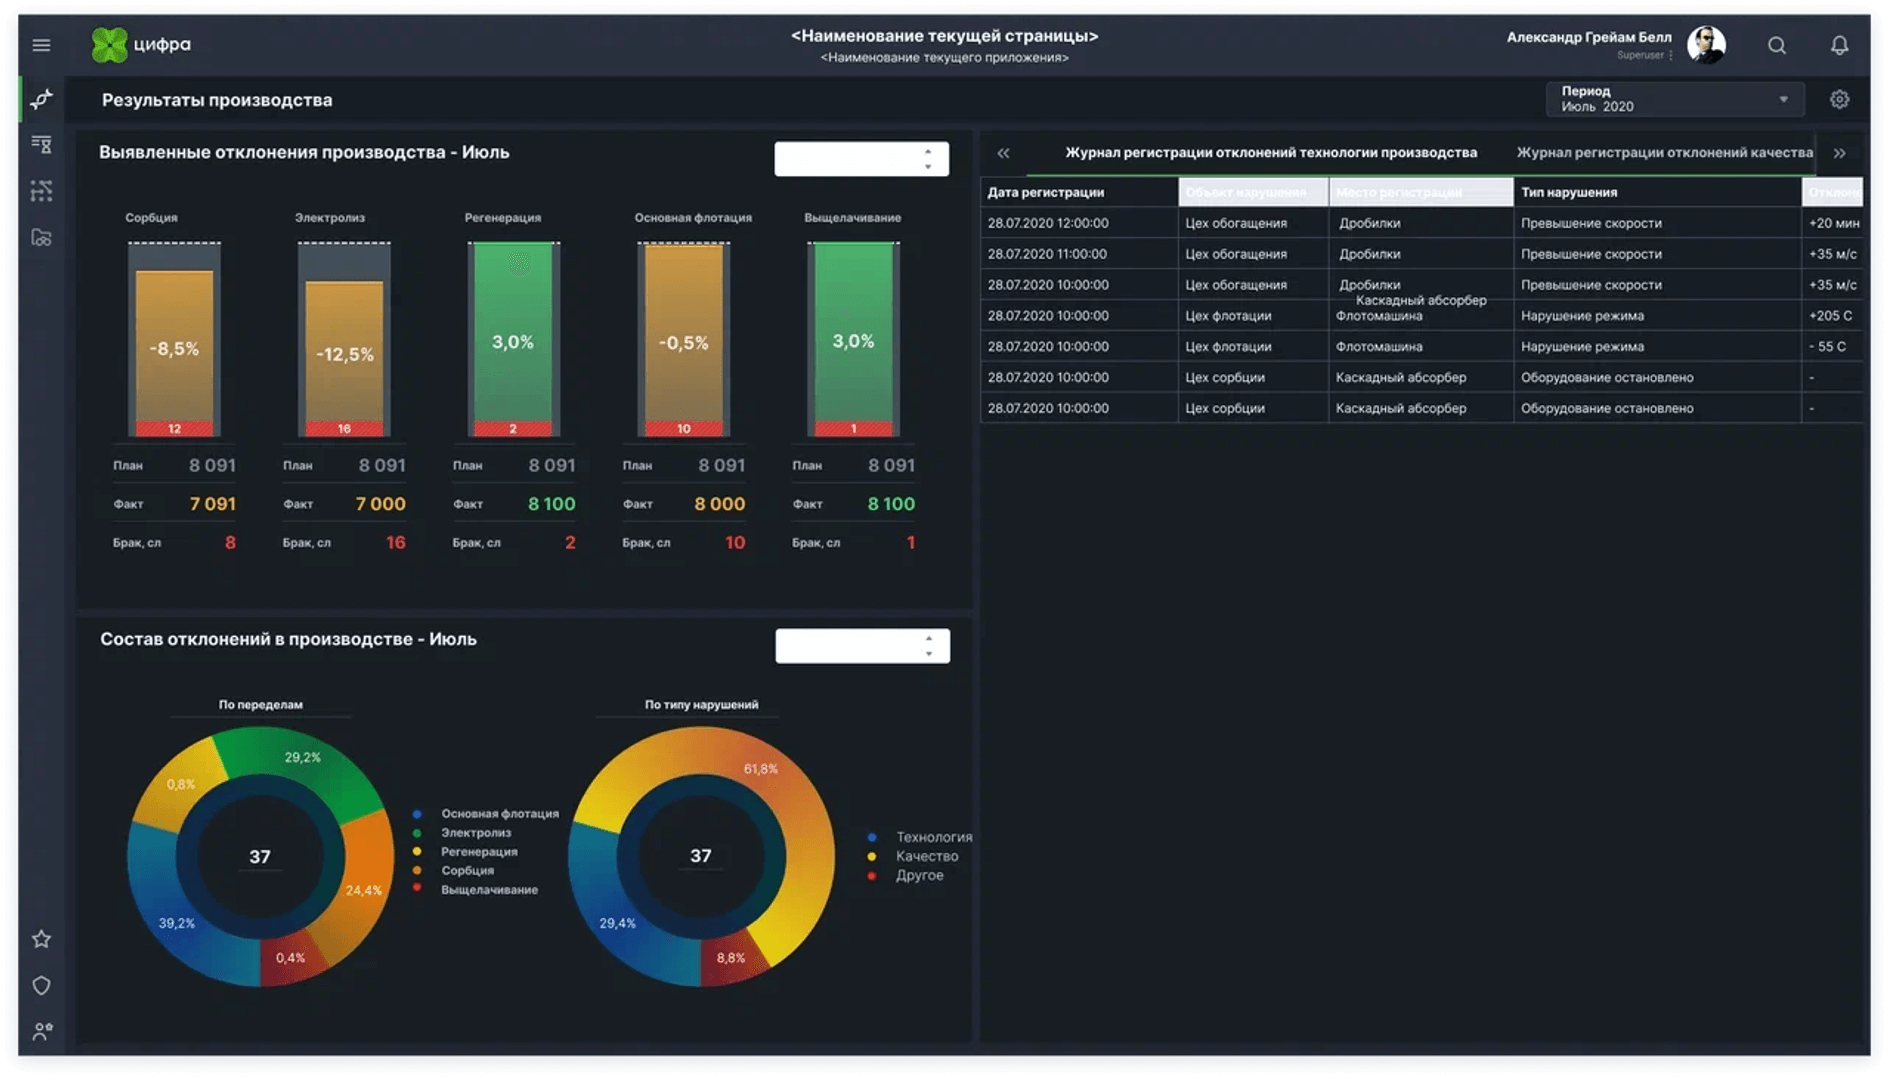Click the previous tabs double-chevron arrow

[1003, 153]
